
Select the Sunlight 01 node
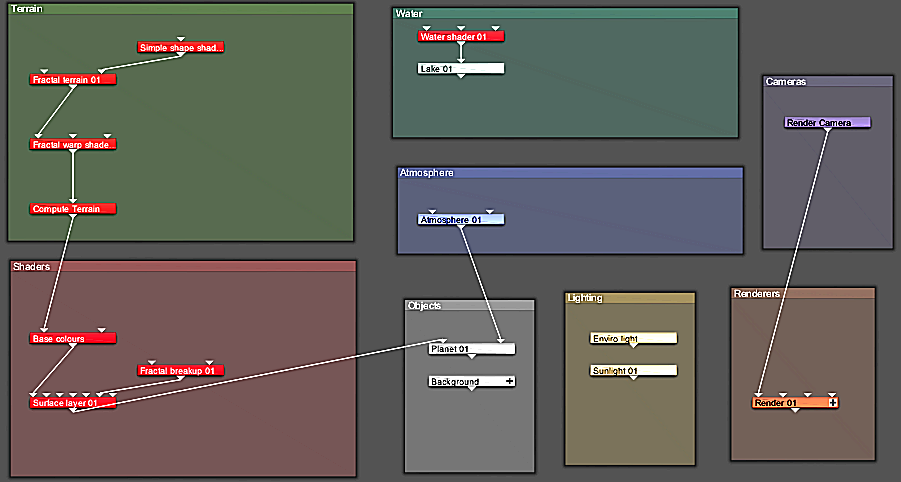[633, 371]
